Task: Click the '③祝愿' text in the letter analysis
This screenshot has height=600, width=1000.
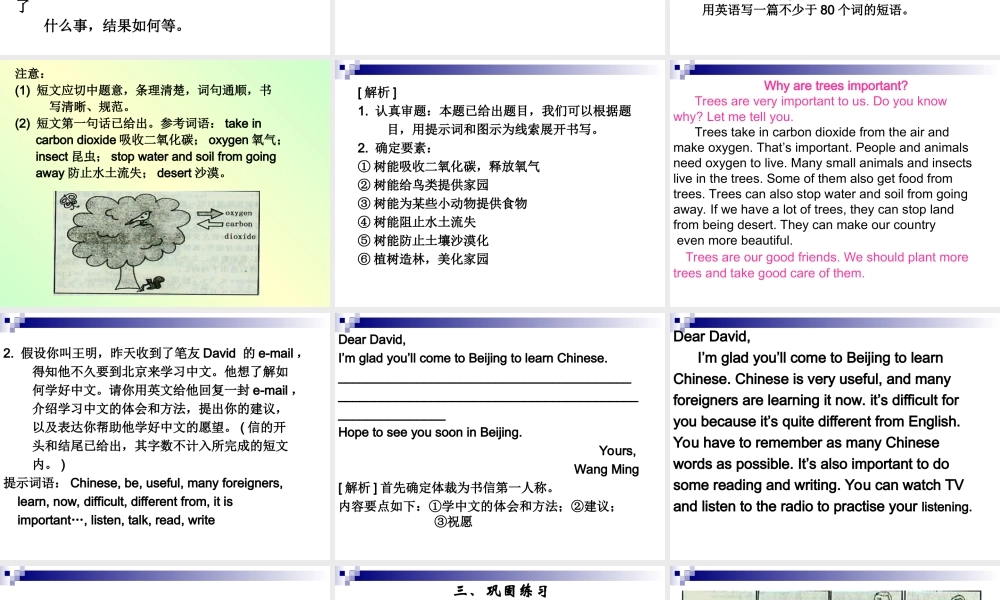Action: point(453,522)
